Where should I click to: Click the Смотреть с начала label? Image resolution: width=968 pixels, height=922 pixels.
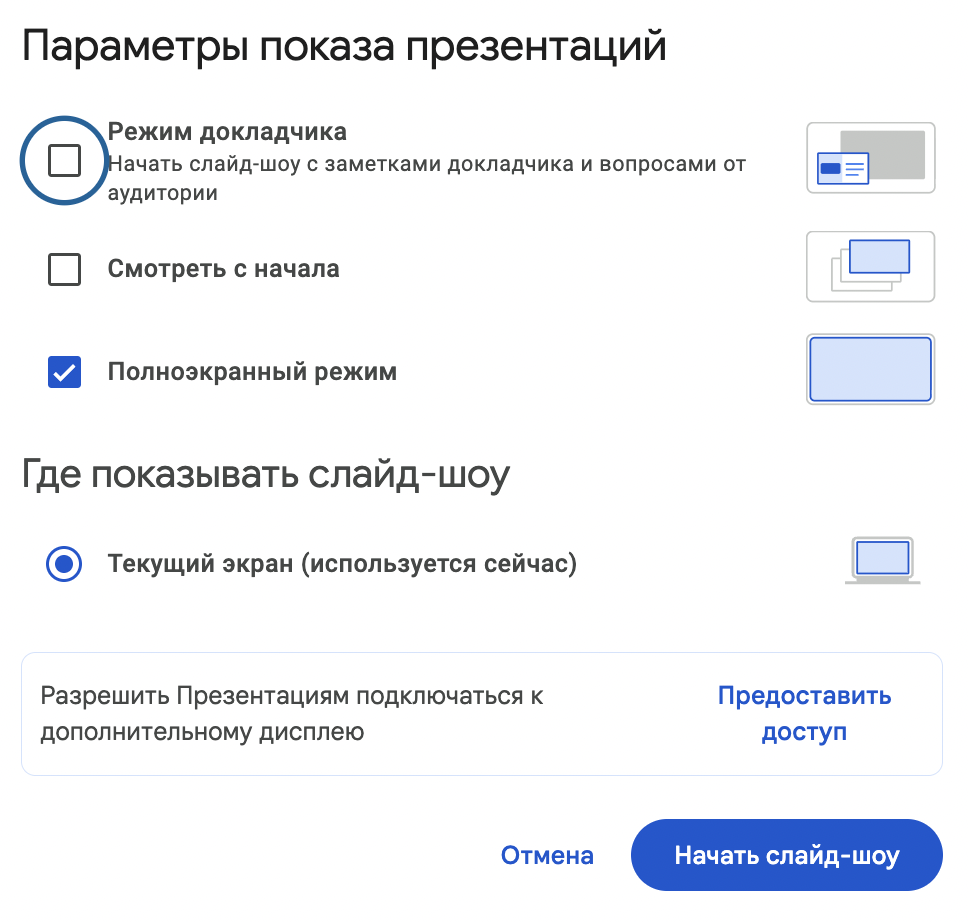223,269
